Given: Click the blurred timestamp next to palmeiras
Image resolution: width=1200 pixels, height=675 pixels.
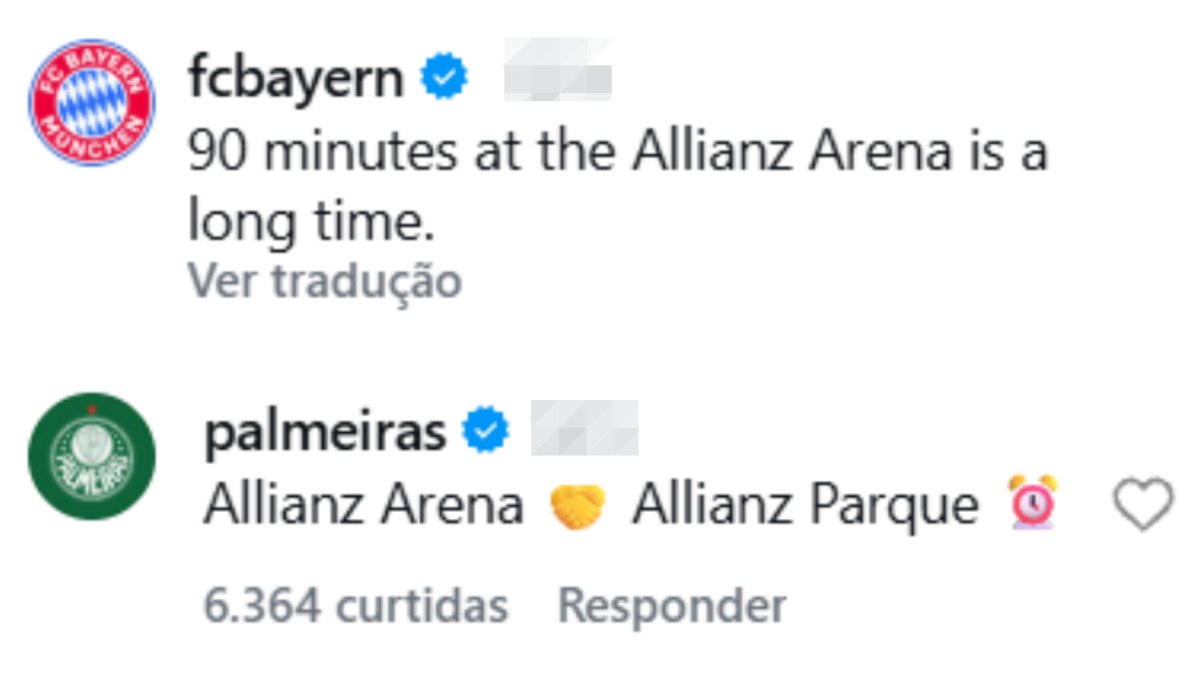Looking at the screenshot, I should (x=584, y=428).
